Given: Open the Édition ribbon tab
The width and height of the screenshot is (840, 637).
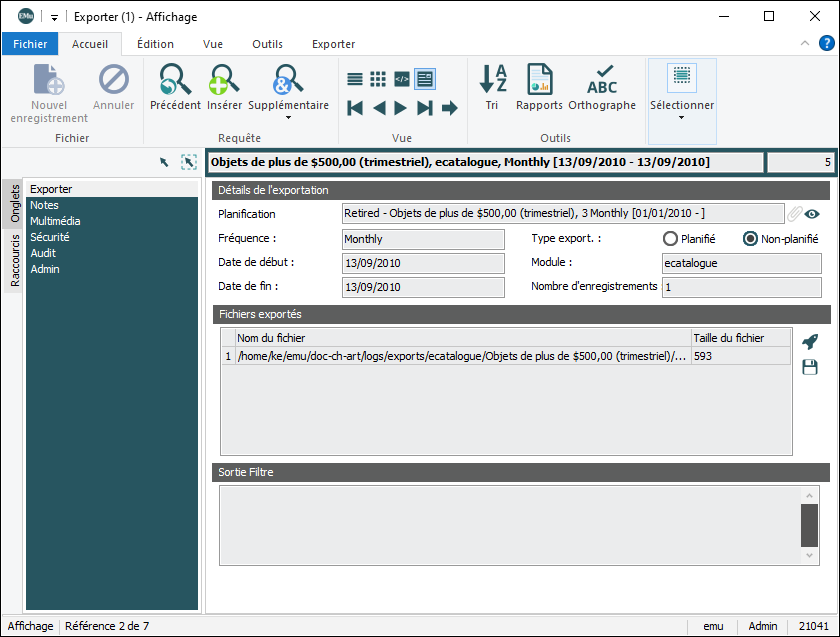Looking at the screenshot, I should (155, 44).
